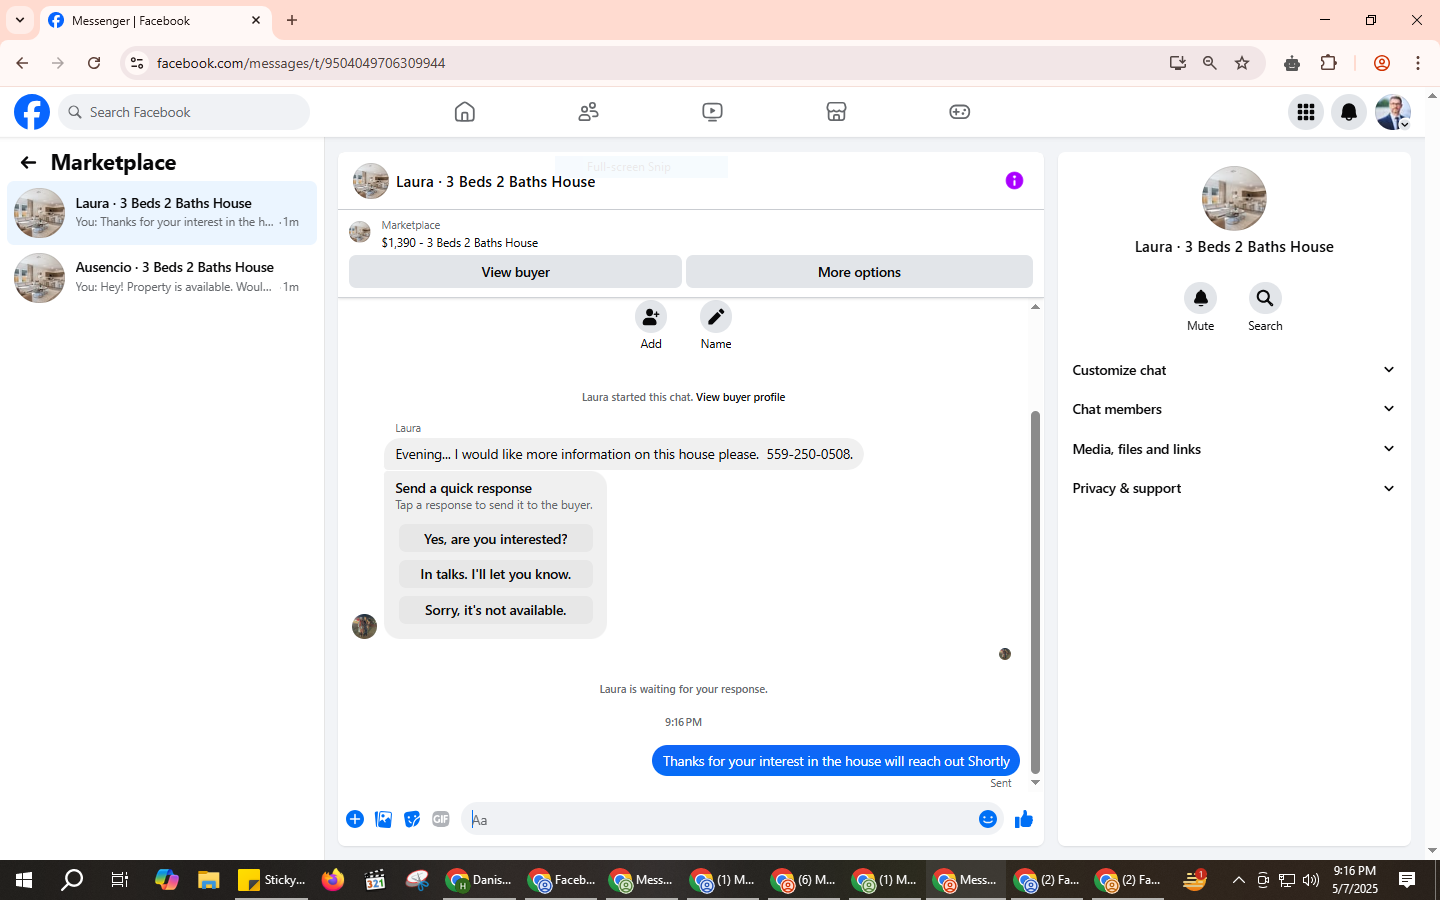1440x900 pixels.
Task: Open the Ausencio · 3 Beds 2 Baths House conversation
Action: (x=162, y=277)
